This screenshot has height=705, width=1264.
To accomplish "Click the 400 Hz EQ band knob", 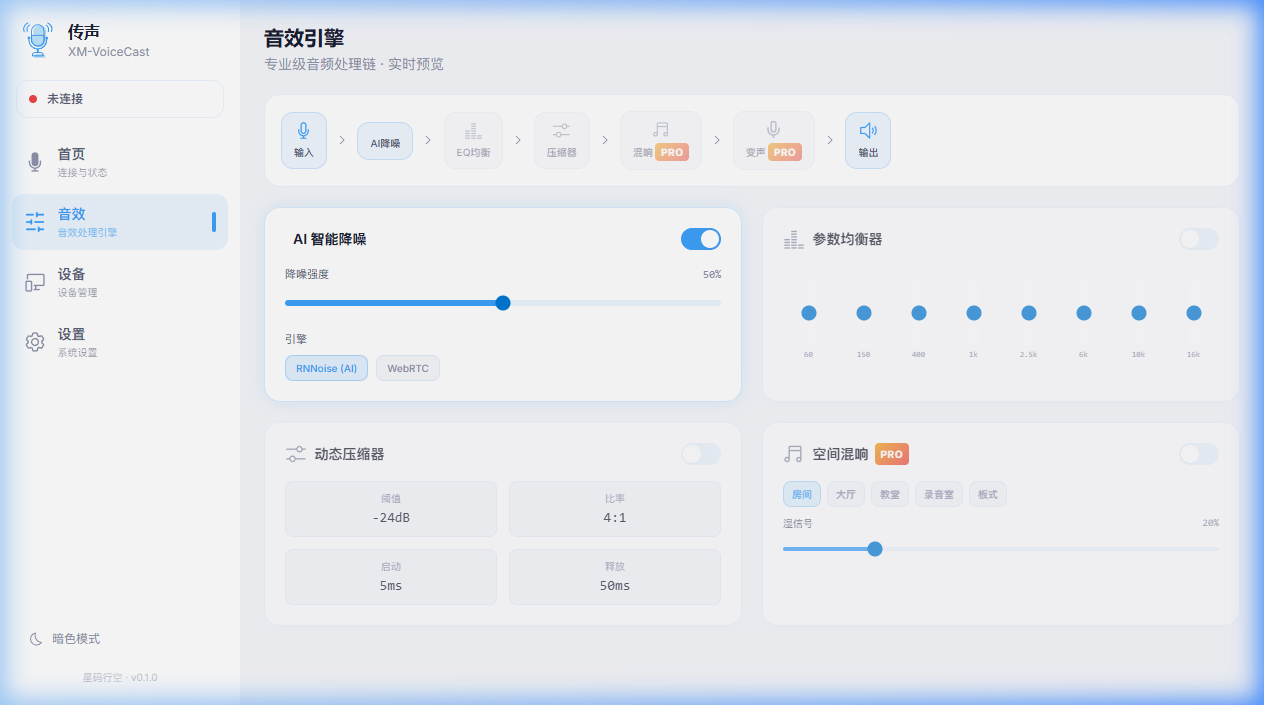I will coord(919,313).
